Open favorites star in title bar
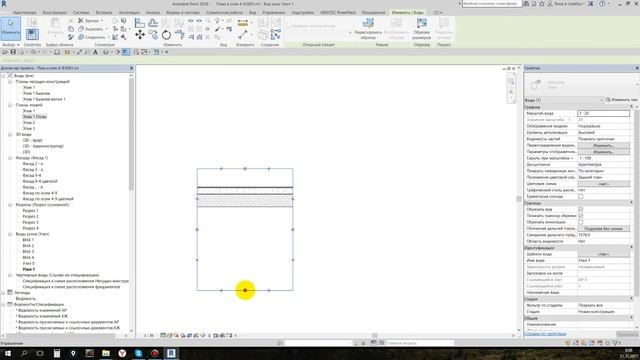The height and width of the screenshot is (360, 640). point(542,4)
